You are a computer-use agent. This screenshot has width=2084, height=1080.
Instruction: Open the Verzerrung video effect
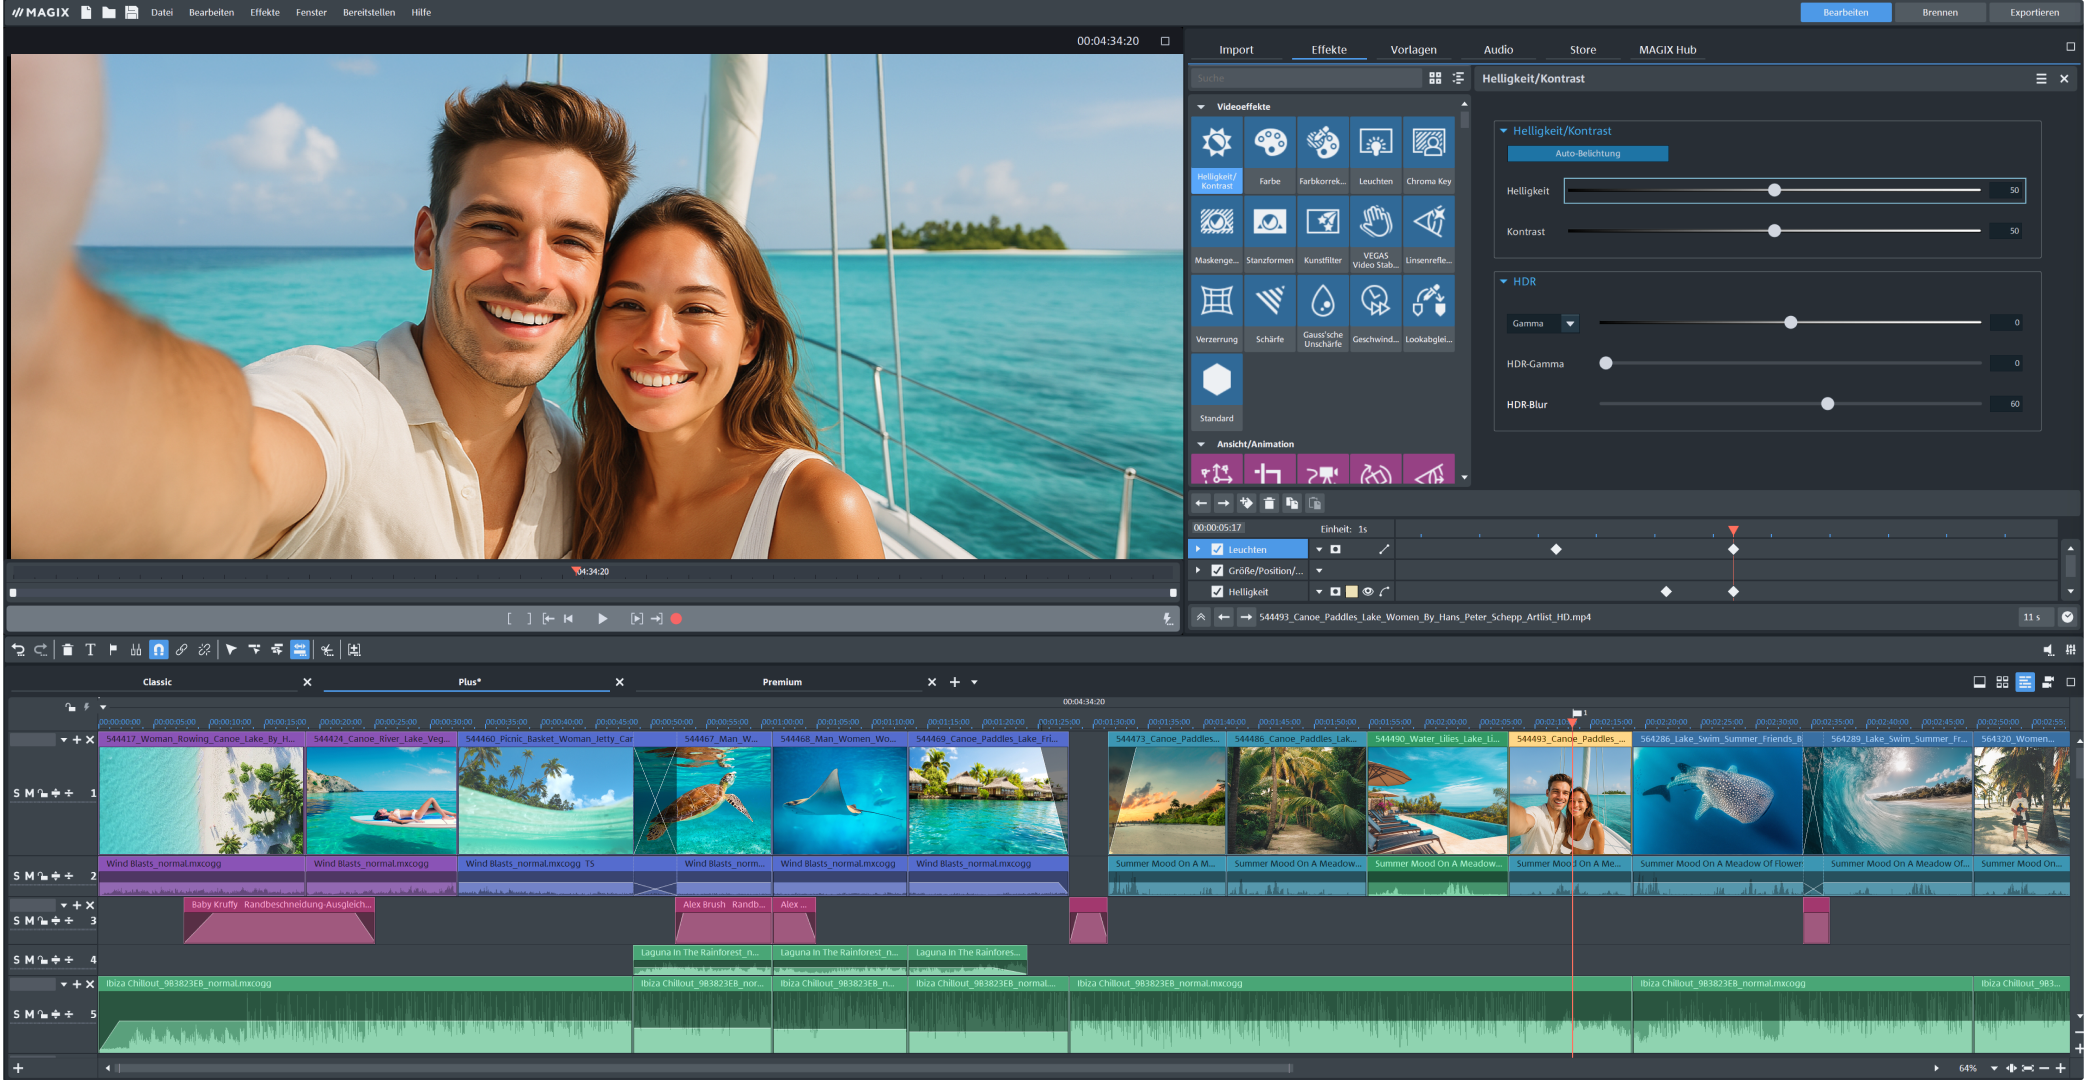[x=1216, y=310]
